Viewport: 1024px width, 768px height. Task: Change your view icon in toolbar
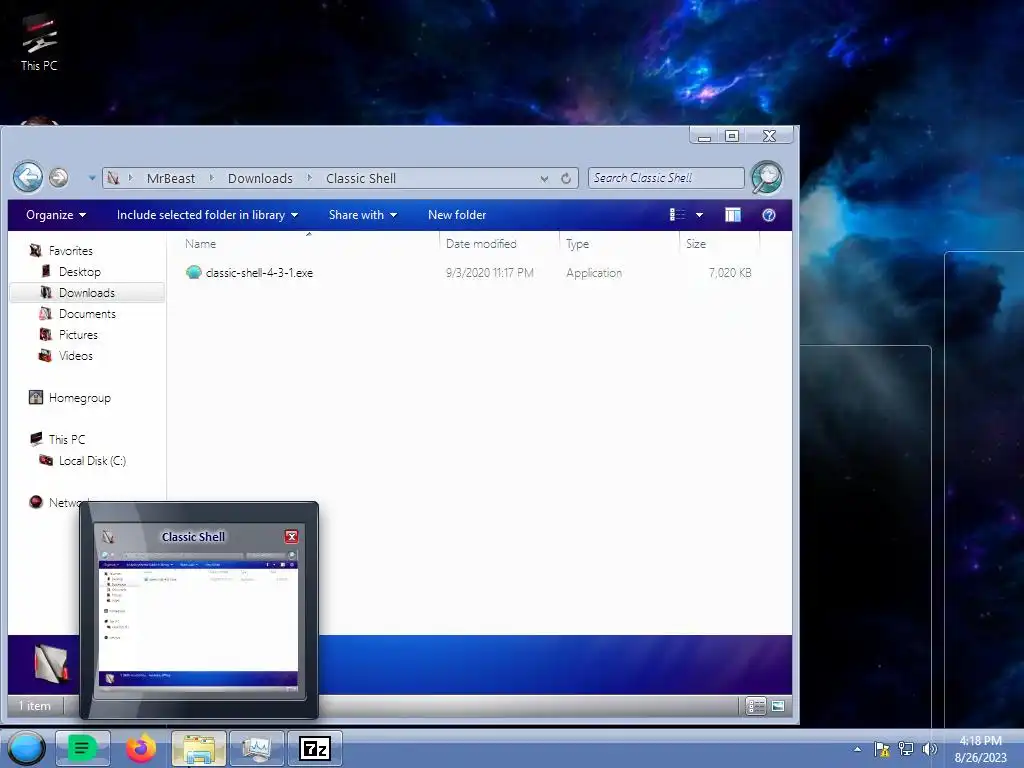677,215
